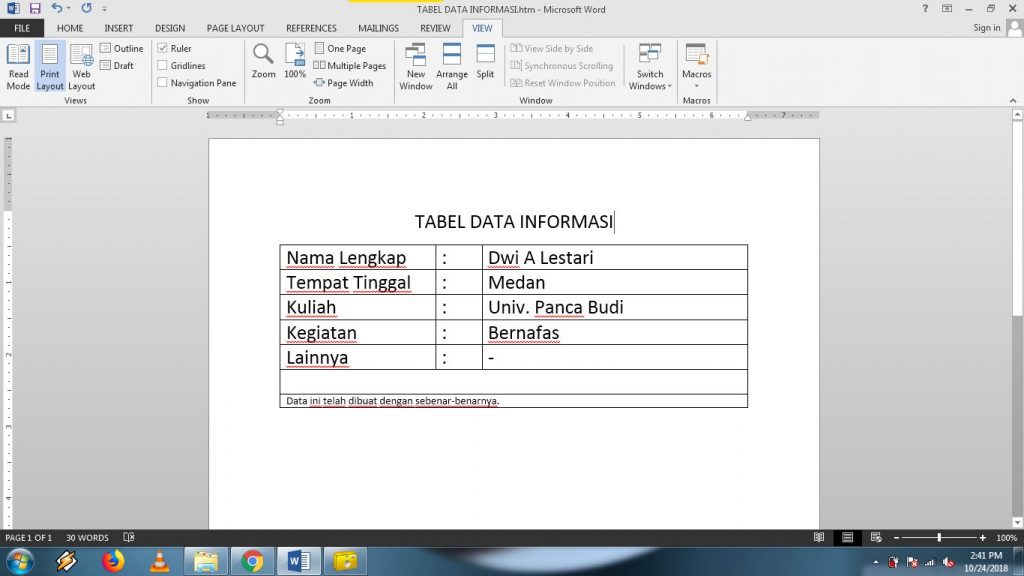The height and width of the screenshot is (576, 1024).
Task: Click Sign in link
Action: 987,28
